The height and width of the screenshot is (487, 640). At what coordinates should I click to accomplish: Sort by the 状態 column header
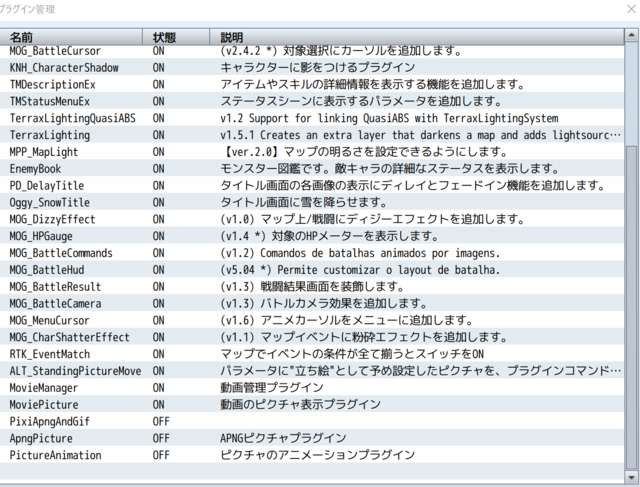[176, 37]
